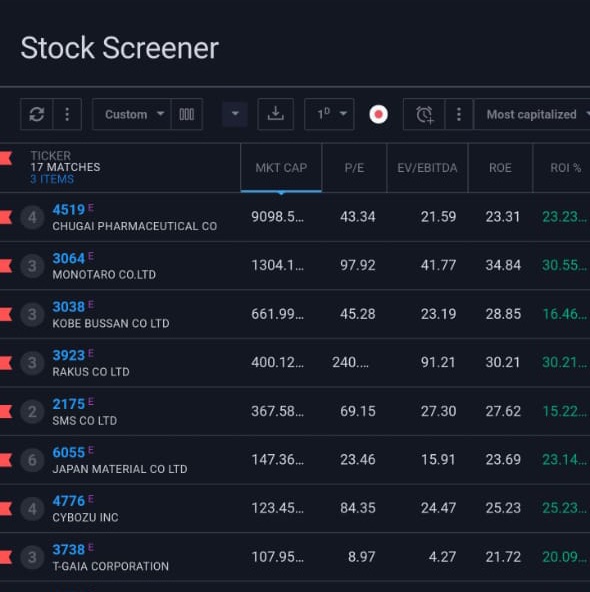Click the rating badge 3 beside 3923
Viewport: 590px width, 592px height.
(32, 363)
